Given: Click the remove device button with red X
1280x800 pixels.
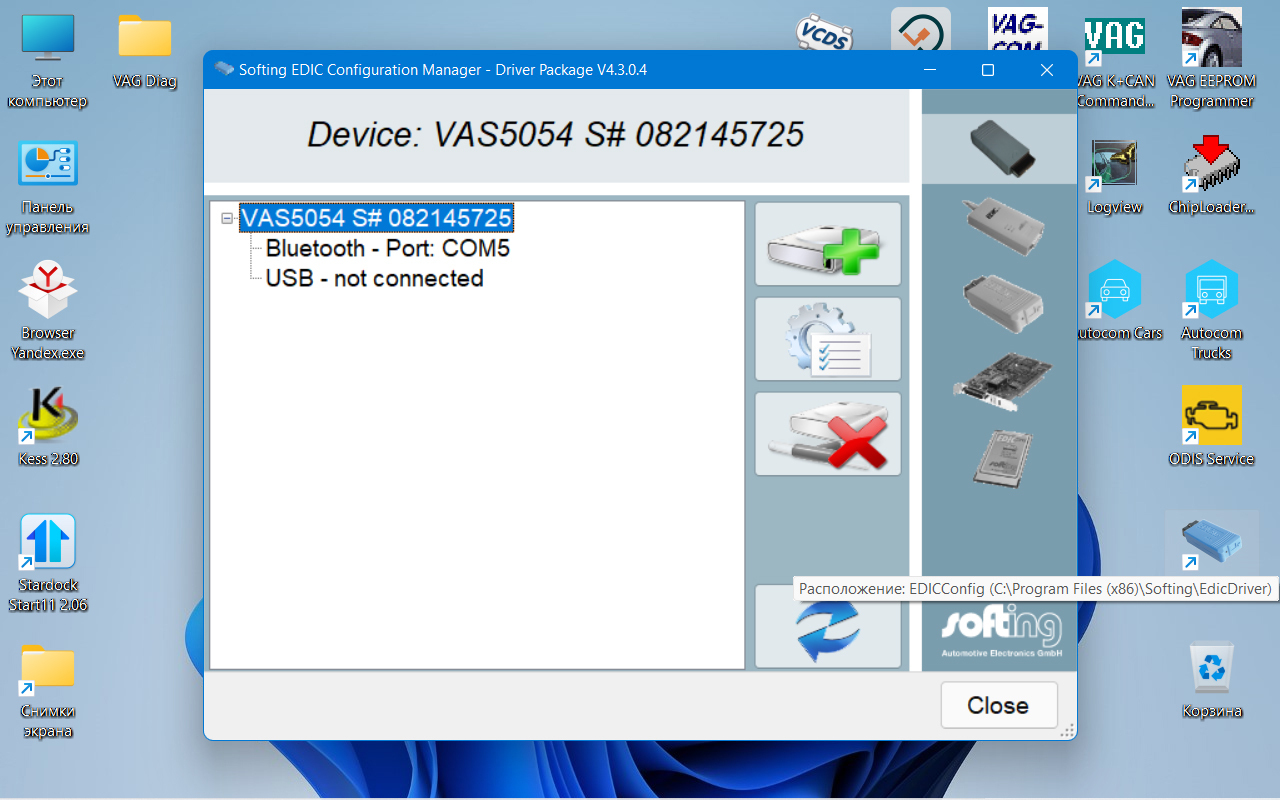Looking at the screenshot, I should coord(828,434).
